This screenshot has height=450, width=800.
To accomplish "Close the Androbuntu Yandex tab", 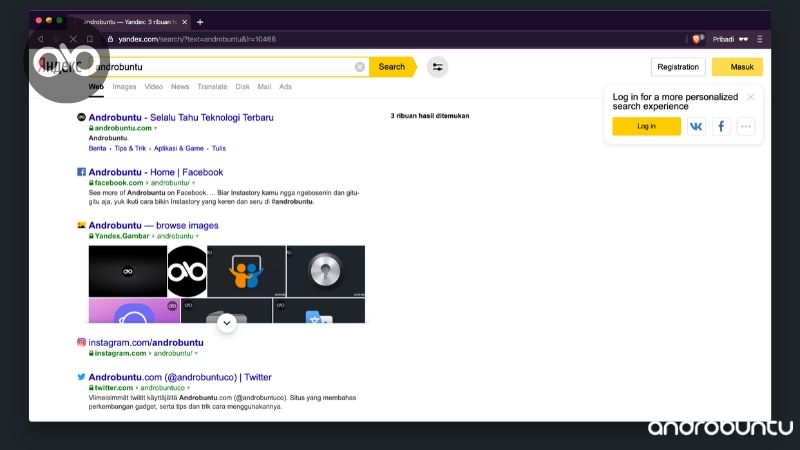I will pos(185,22).
